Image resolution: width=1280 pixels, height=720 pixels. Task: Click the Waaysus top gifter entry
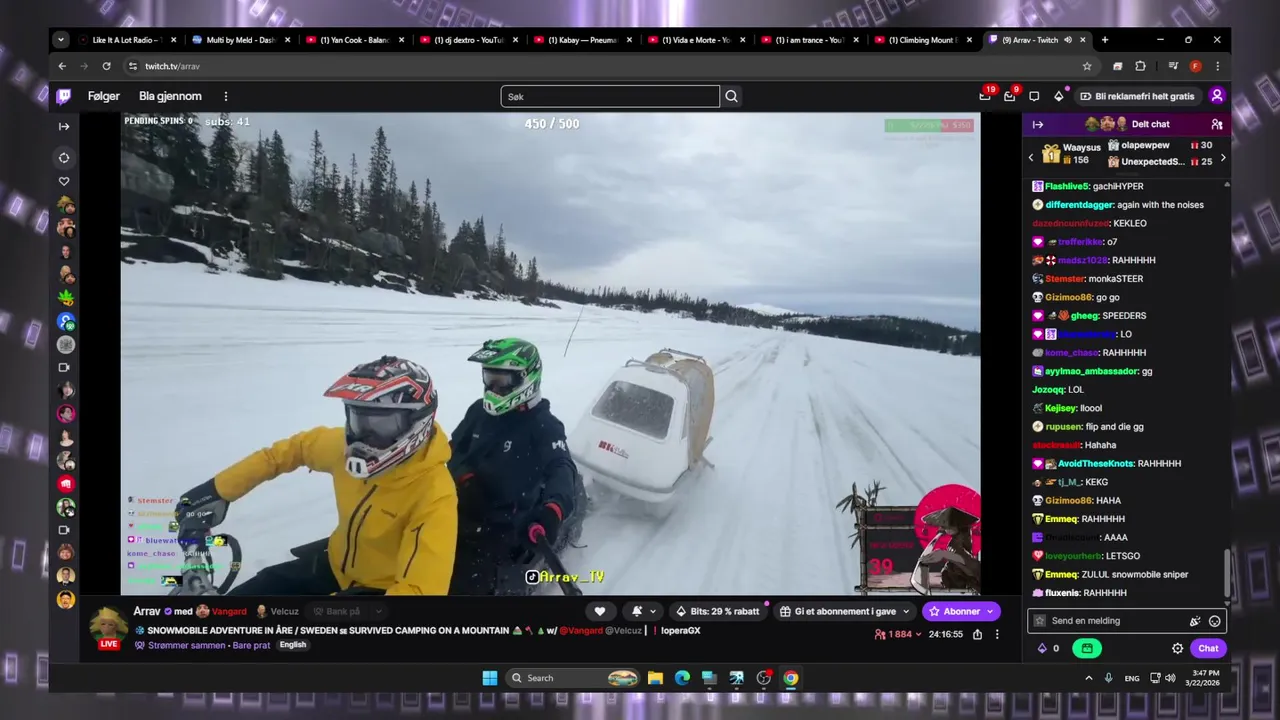(1071, 153)
